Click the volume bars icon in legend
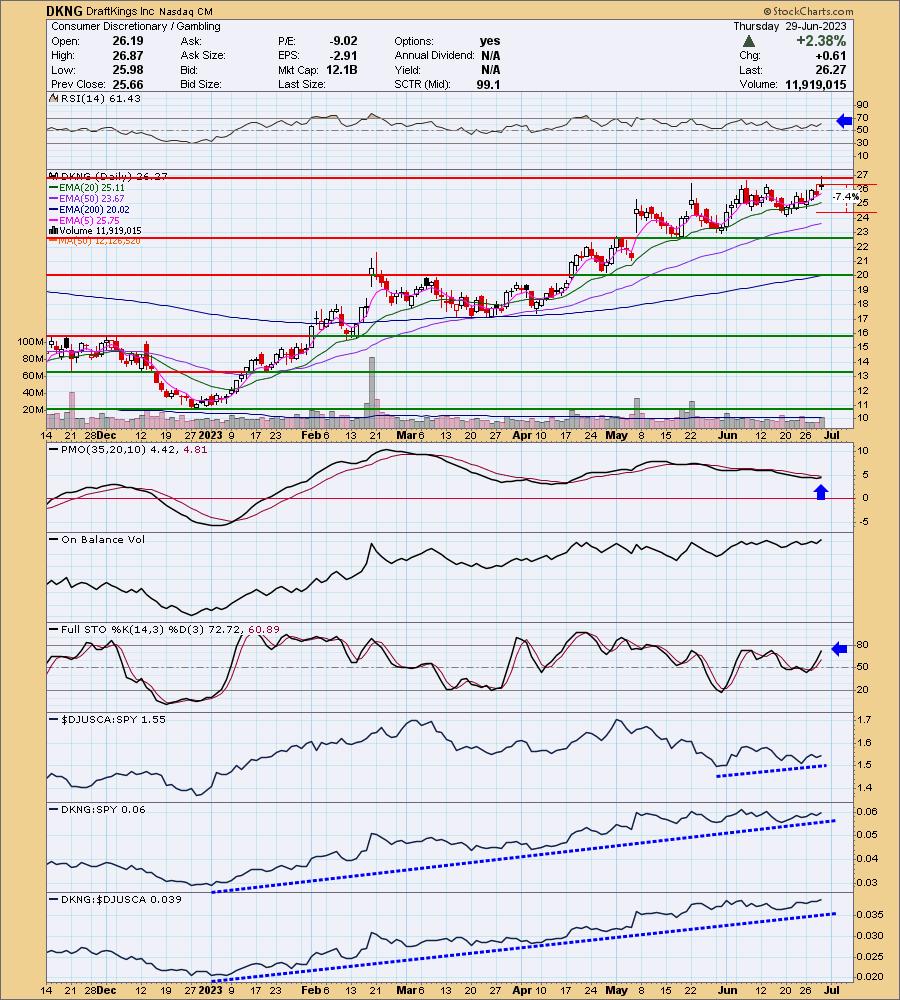The width and height of the screenshot is (900, 1000). pos(54,231)
